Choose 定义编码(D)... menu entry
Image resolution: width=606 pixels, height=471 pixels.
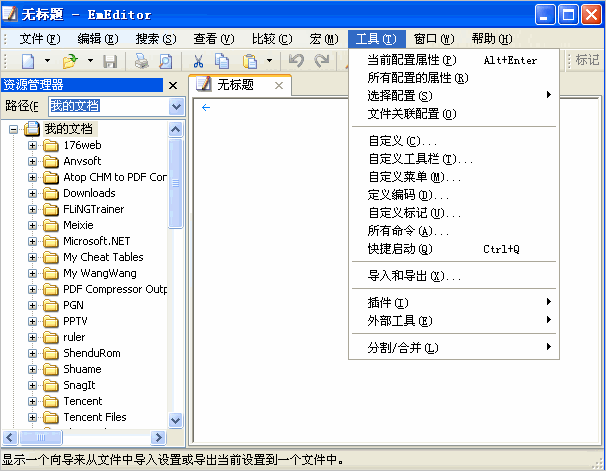click(x=454, y=195)
